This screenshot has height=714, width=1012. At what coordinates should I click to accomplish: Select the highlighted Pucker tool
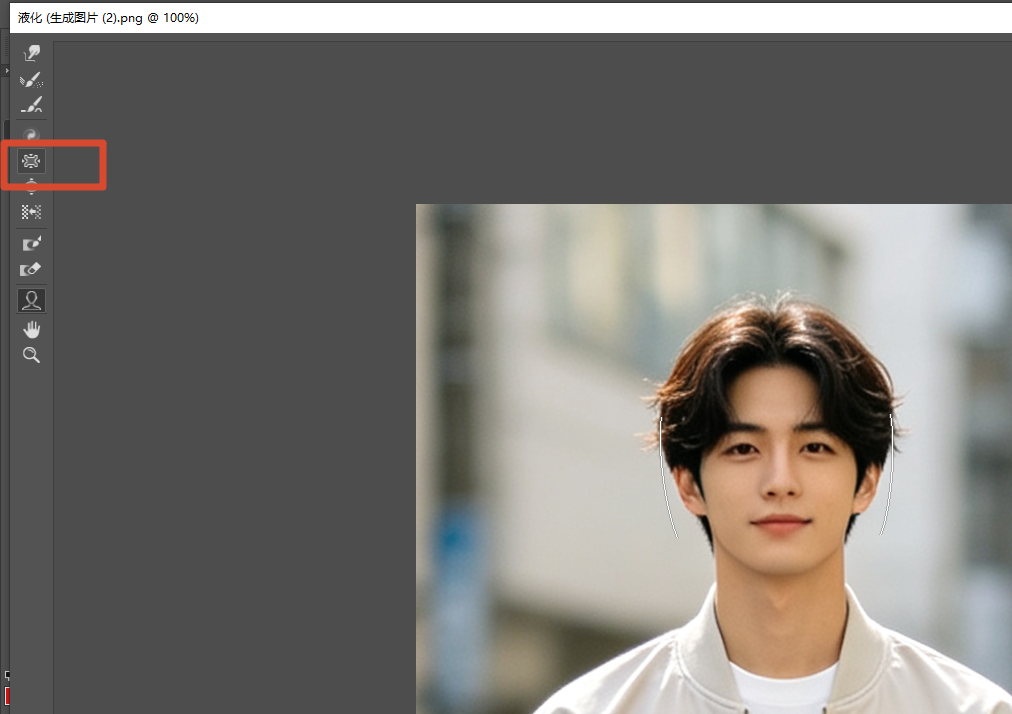(x=31, y=161)
